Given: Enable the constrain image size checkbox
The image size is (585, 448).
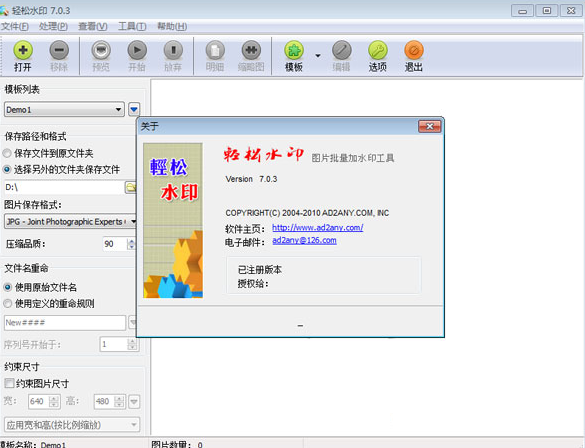Looking at the screenshot, I should [x=9, y=383].
